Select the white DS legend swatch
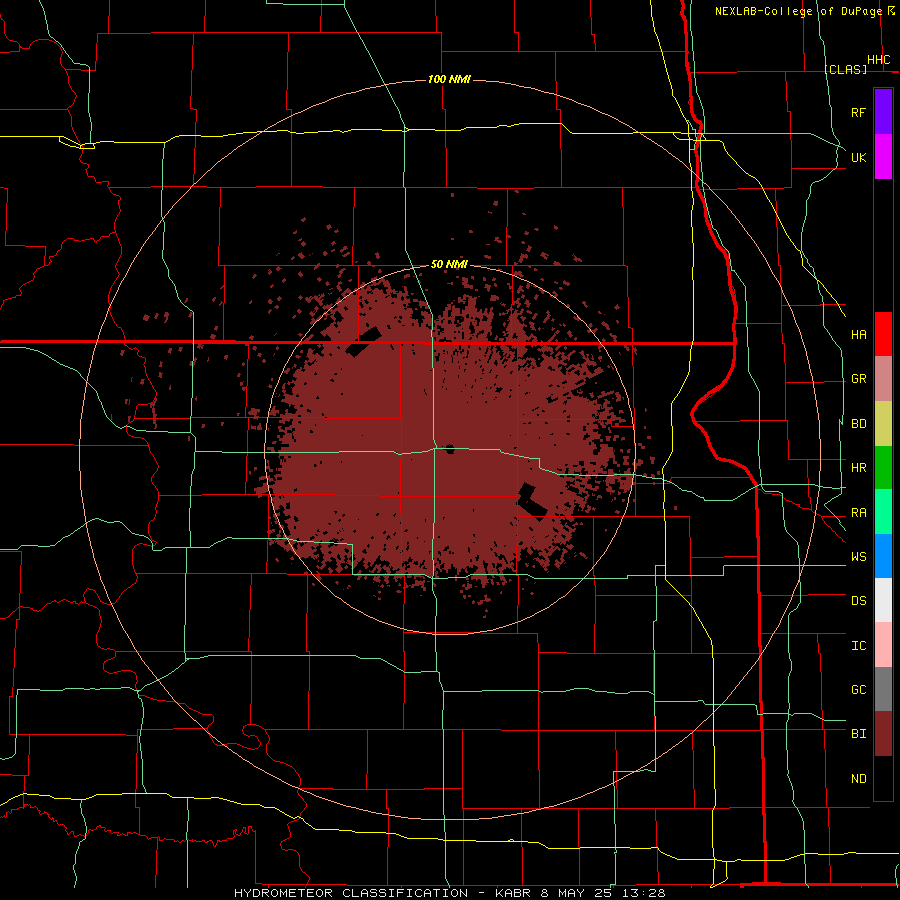Image resolution: width=900 pixels, height=900 pixels. click(x=883, y=600)
